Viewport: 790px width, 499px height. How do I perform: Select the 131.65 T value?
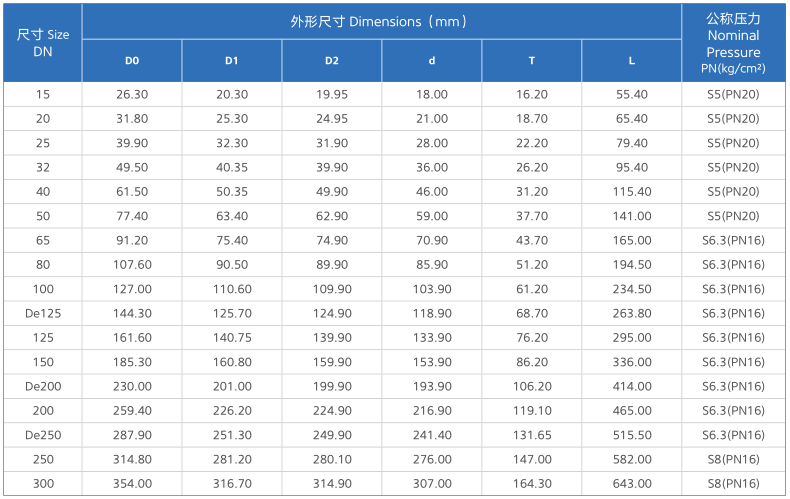click(x=532, y=435)
